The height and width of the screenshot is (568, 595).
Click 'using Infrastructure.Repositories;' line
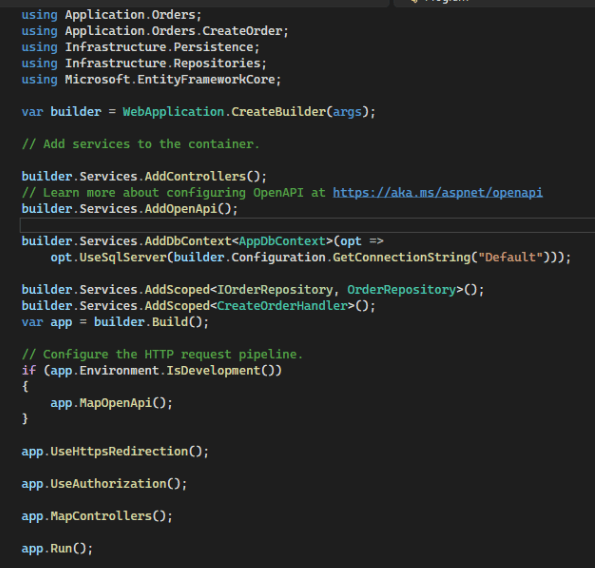point(144,63)
